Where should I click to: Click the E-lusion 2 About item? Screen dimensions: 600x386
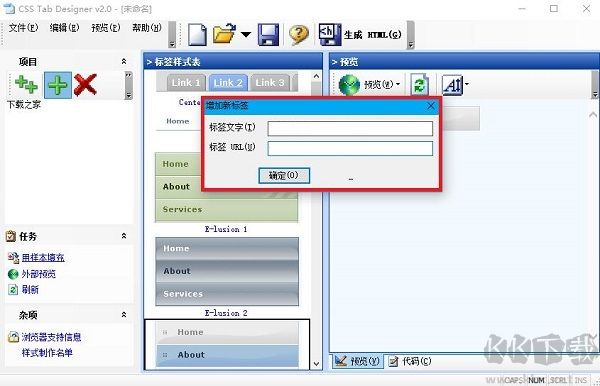click(x=227, y=271)
